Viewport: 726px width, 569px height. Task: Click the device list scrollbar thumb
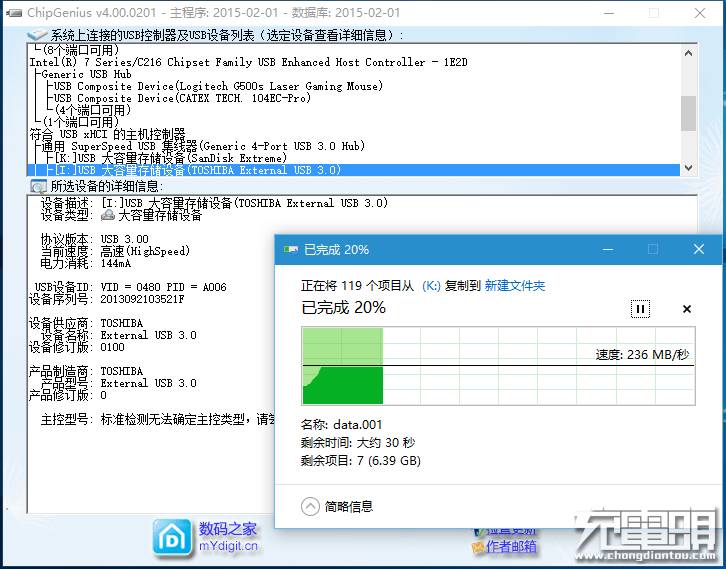(688, 113)
